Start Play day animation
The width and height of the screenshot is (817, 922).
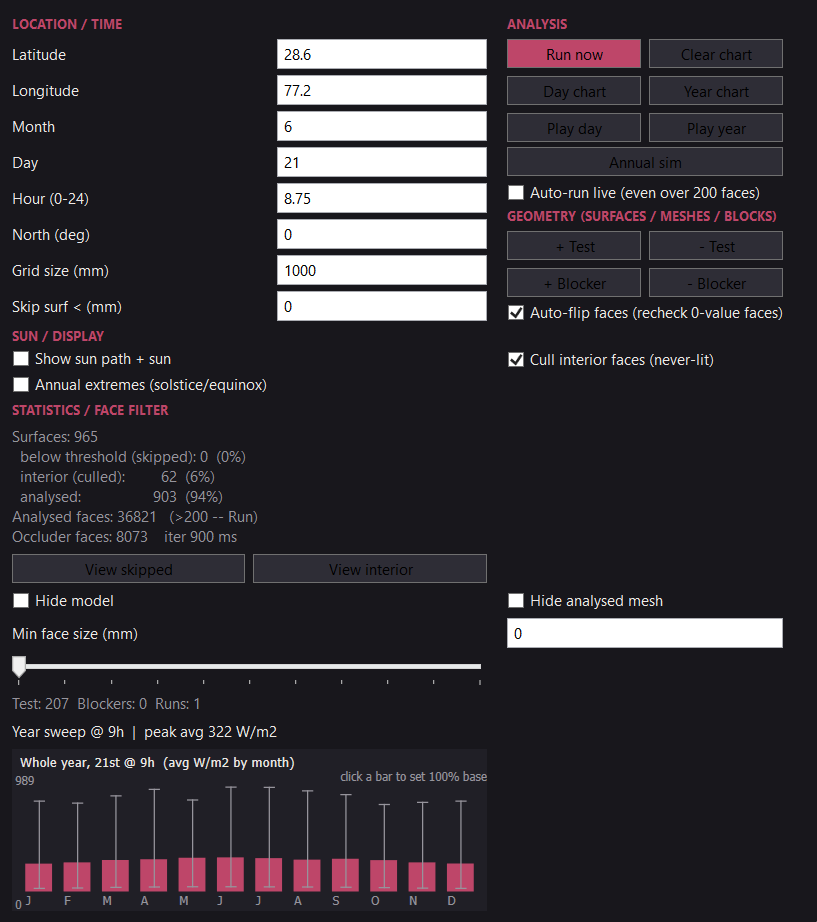pos(573,128)
